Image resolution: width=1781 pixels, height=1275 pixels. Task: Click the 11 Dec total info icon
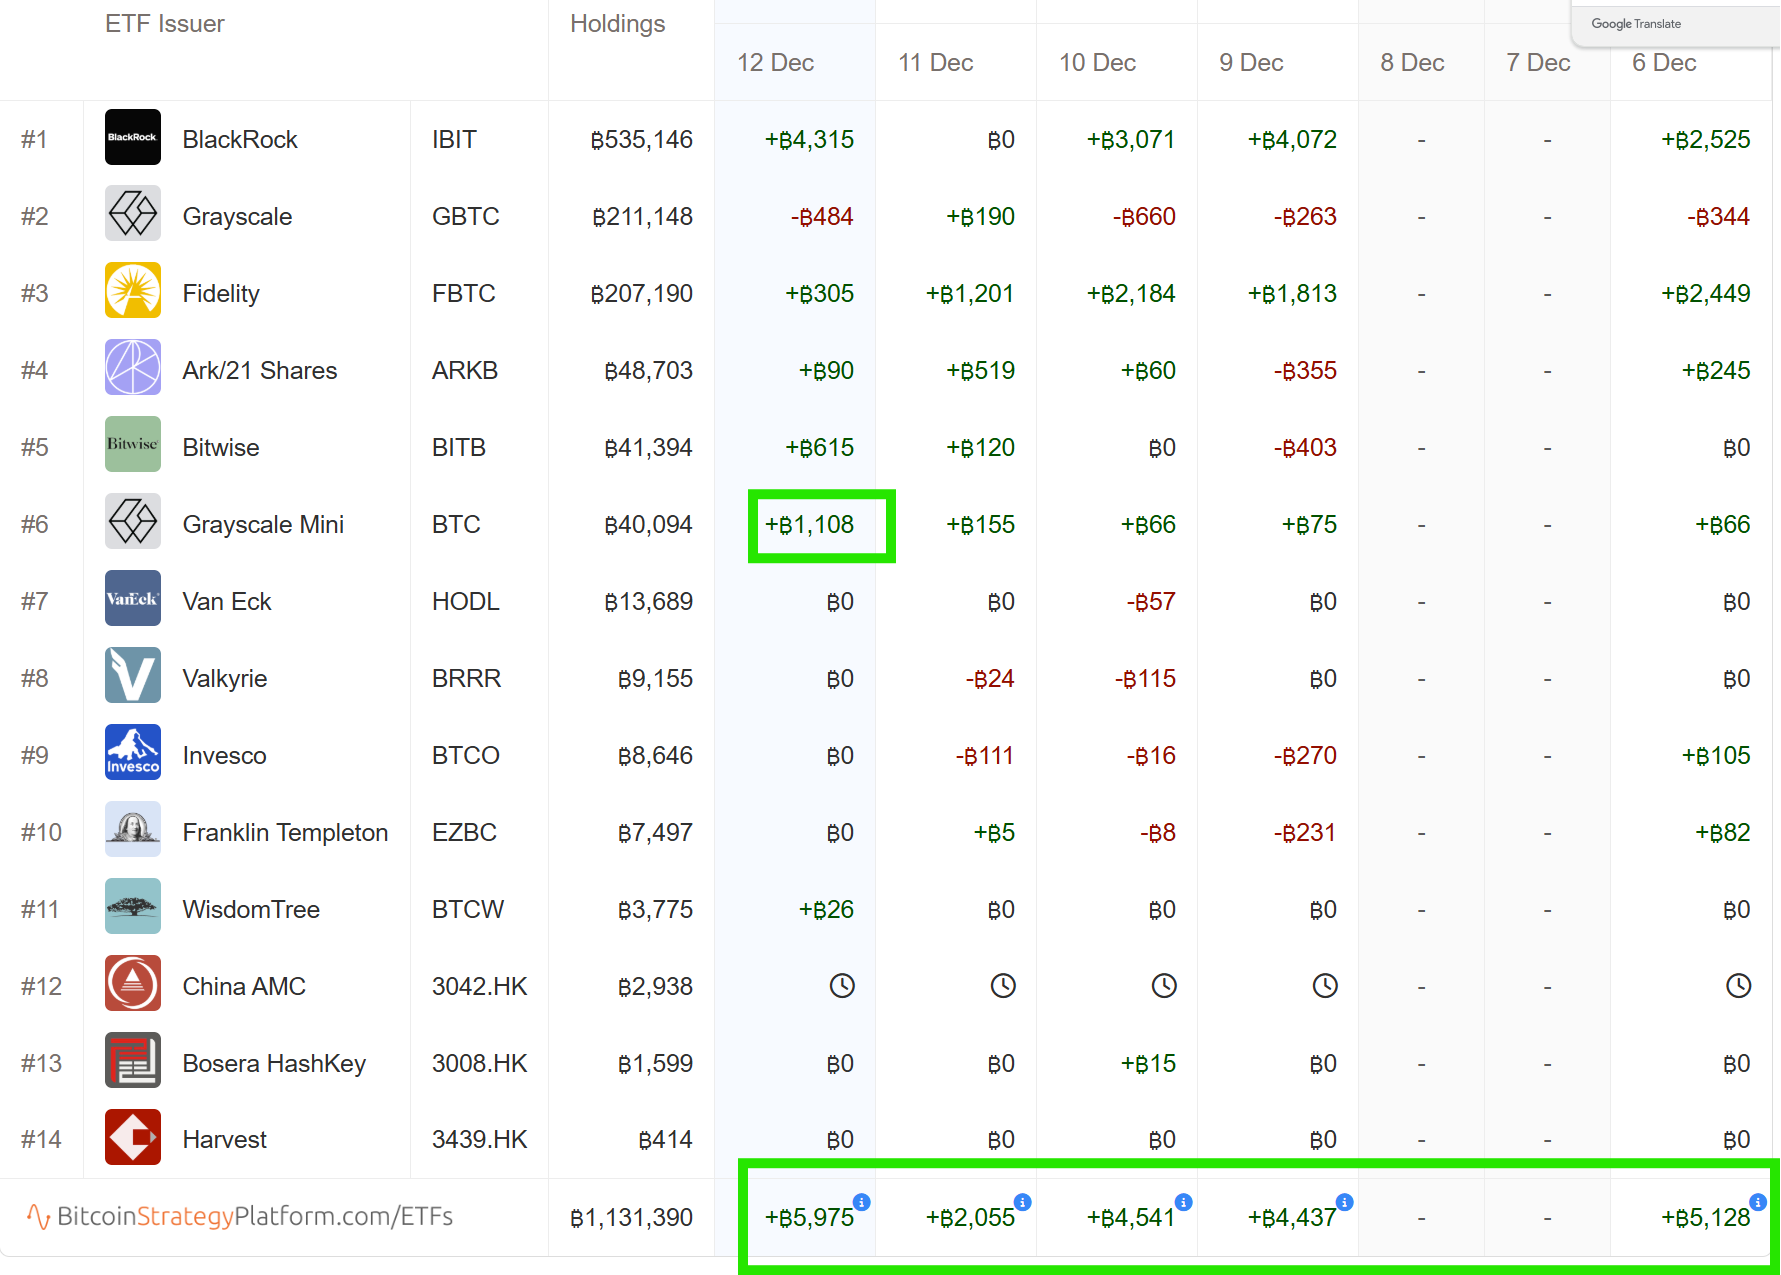click(1022, 1202)
